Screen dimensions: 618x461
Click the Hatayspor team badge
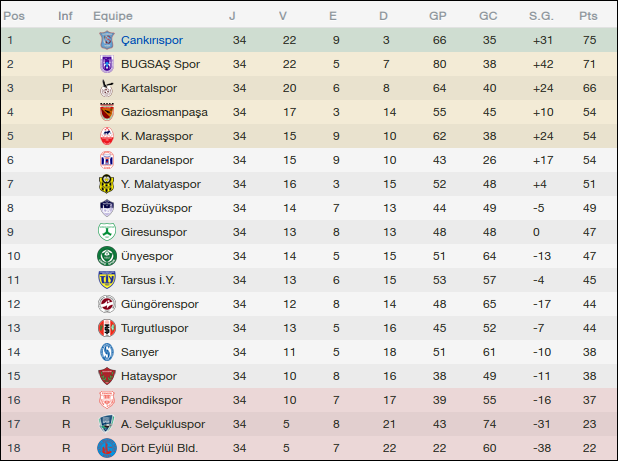106,376
